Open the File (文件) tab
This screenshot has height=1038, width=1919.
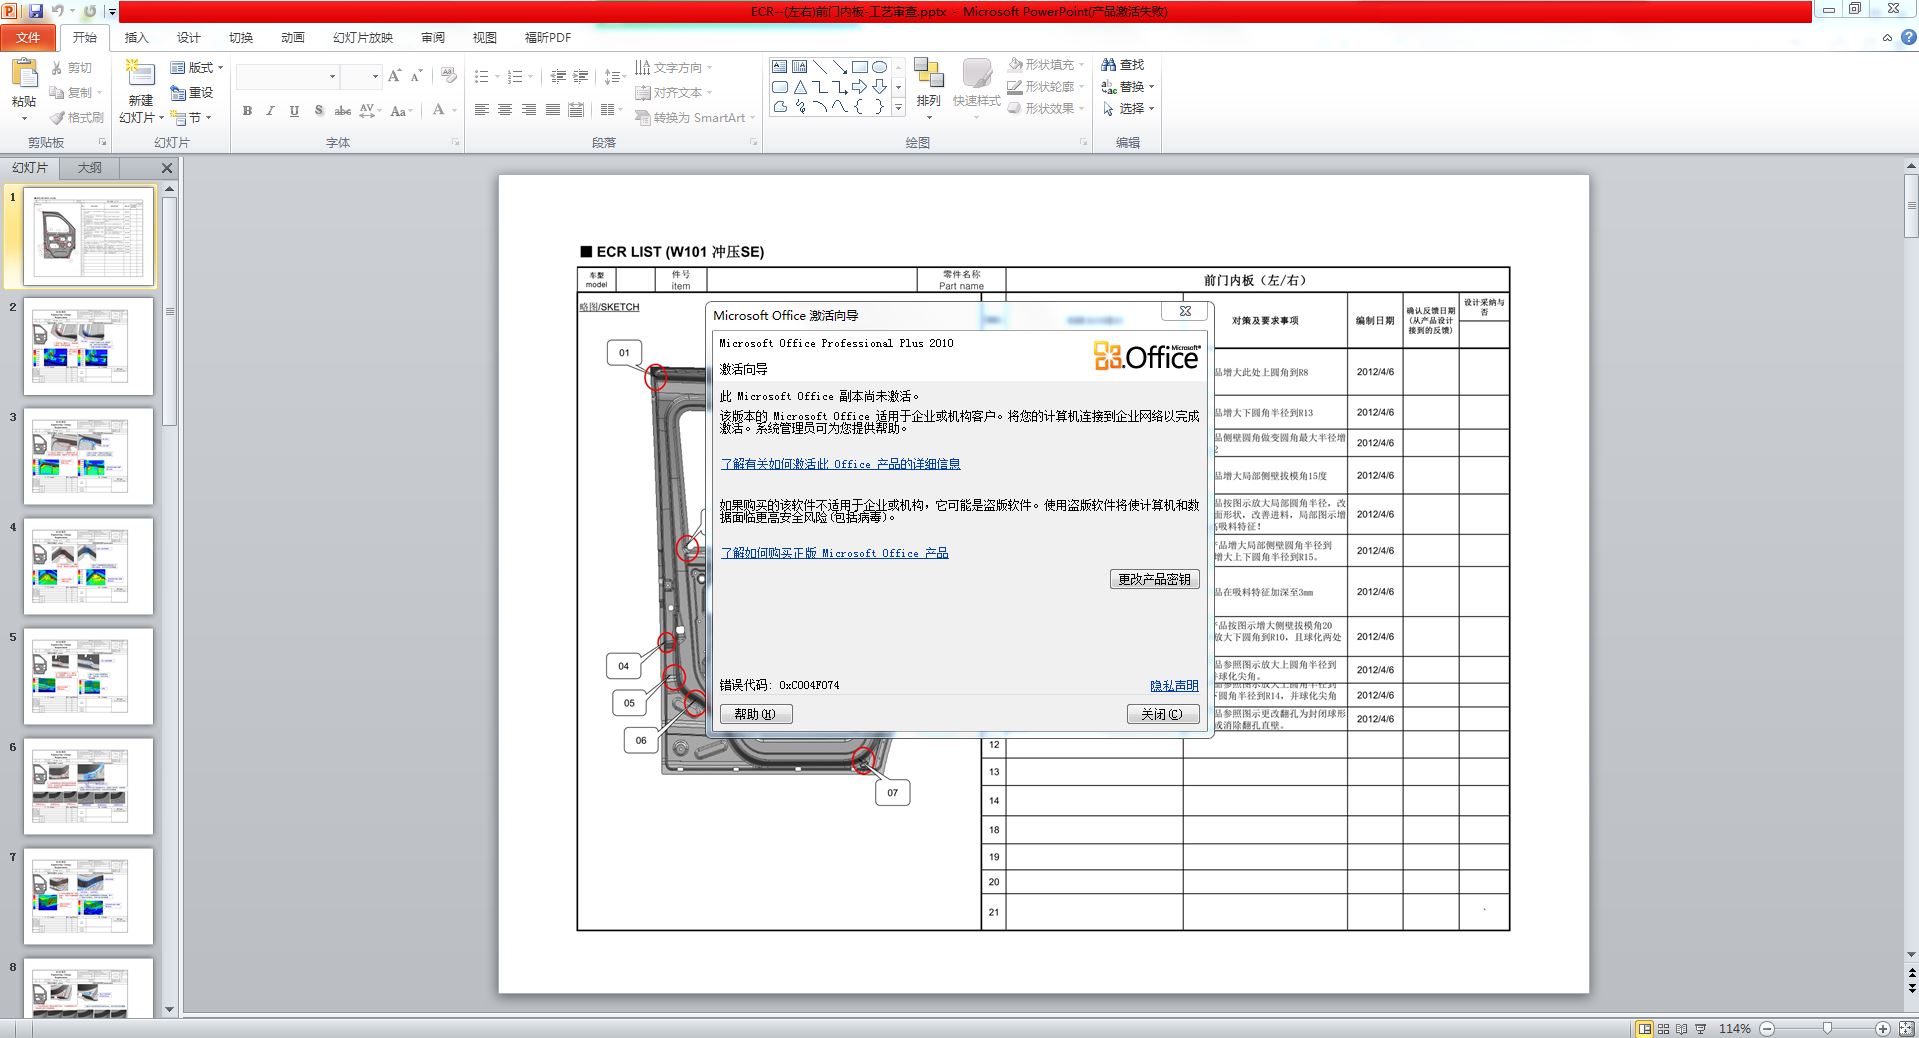point(28,38)
